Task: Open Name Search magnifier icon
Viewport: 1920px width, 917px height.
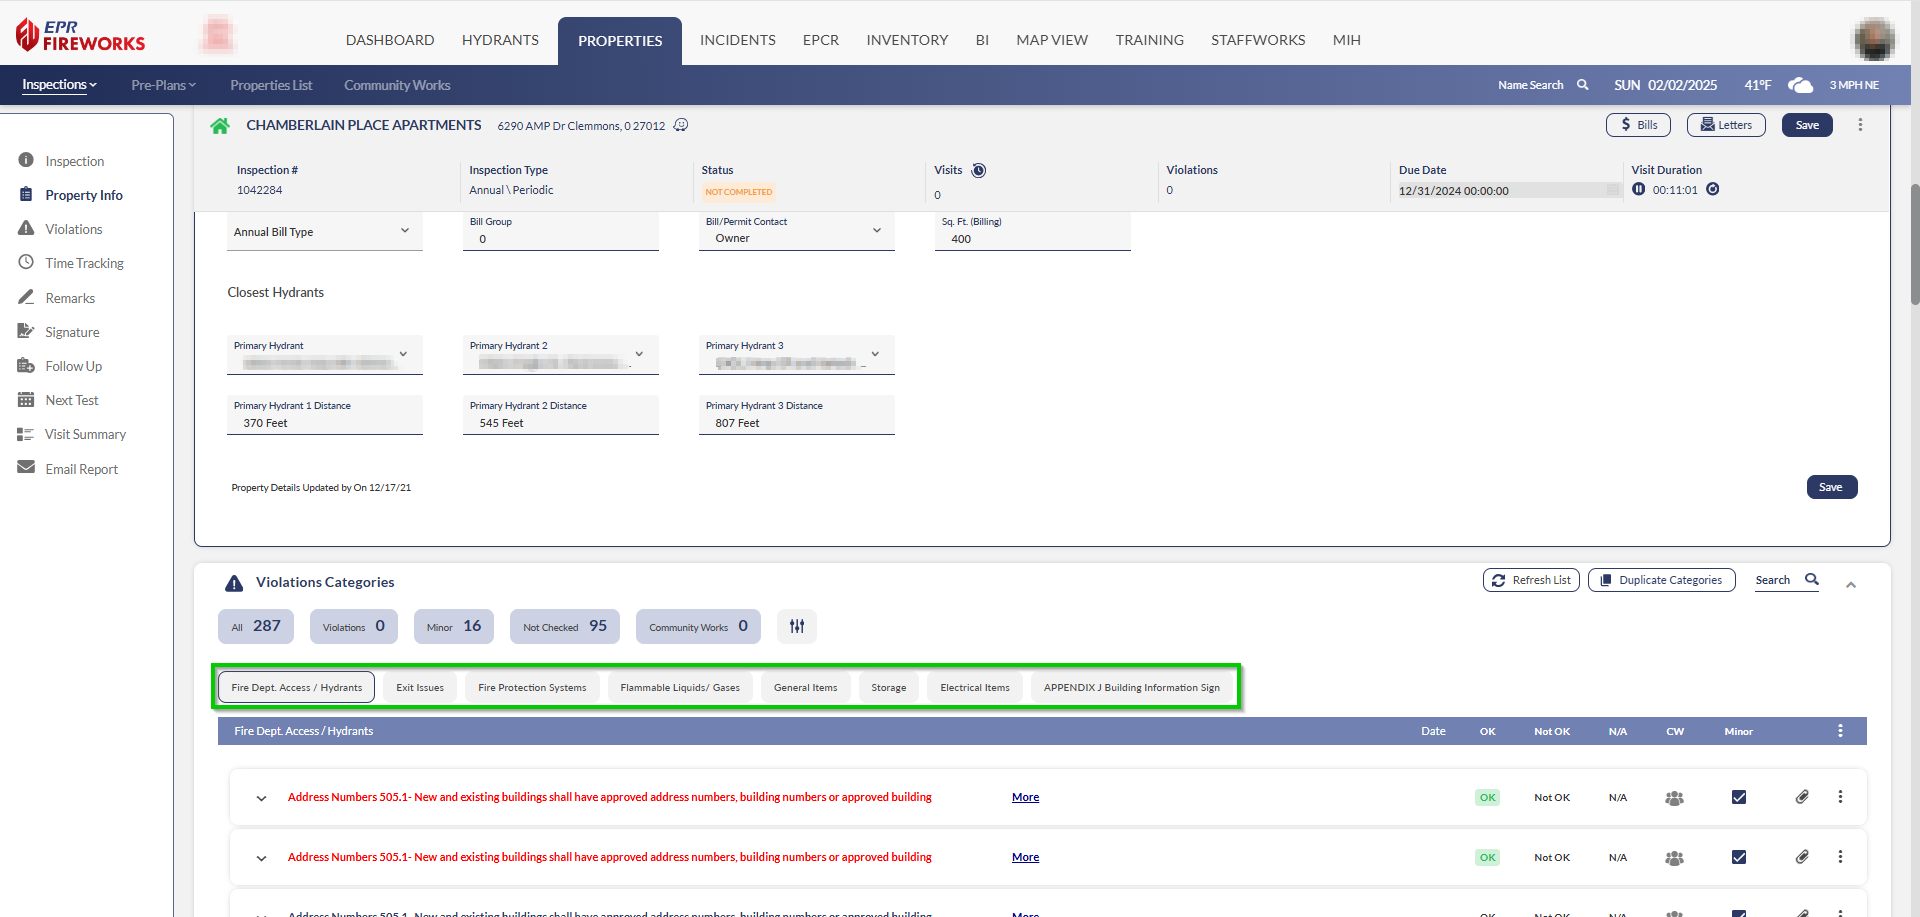Action: (1583, 85)
